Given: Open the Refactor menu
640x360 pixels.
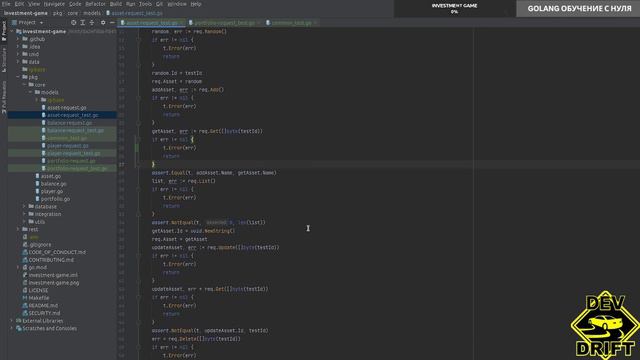Looking at the screenshot, I should [x=95, y=4].
